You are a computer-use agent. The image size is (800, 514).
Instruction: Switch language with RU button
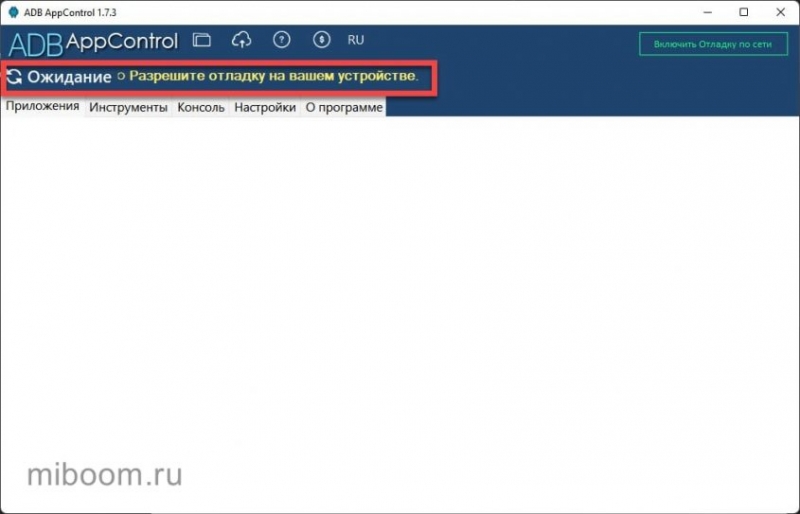[x=356, y=40]
